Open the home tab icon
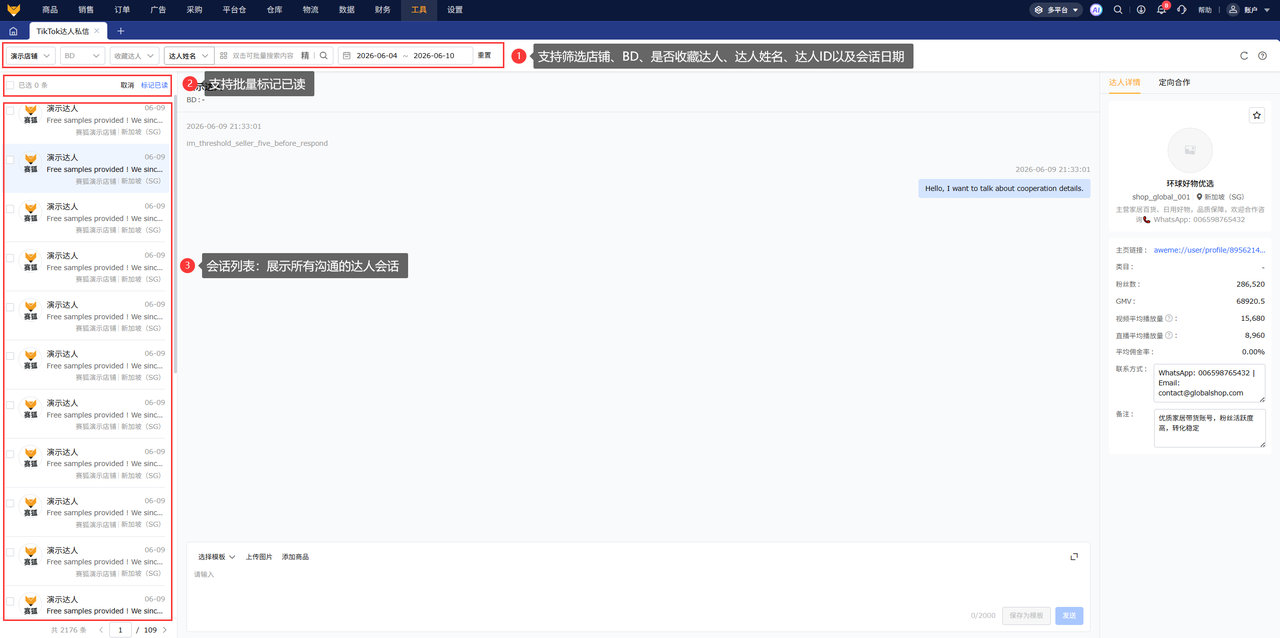The width and height of the screenshot is (1280, 638). tap(13, 31)
